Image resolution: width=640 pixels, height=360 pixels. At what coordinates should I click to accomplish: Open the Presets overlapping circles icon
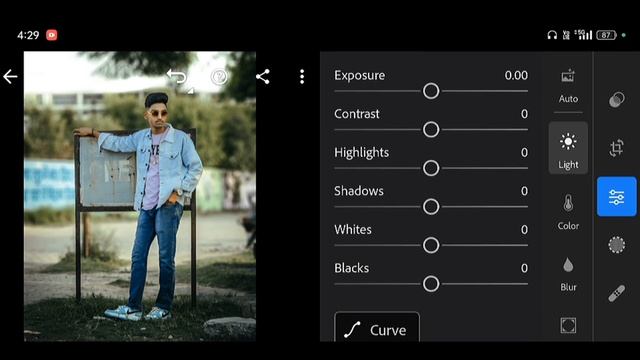[x=616, y=99]
